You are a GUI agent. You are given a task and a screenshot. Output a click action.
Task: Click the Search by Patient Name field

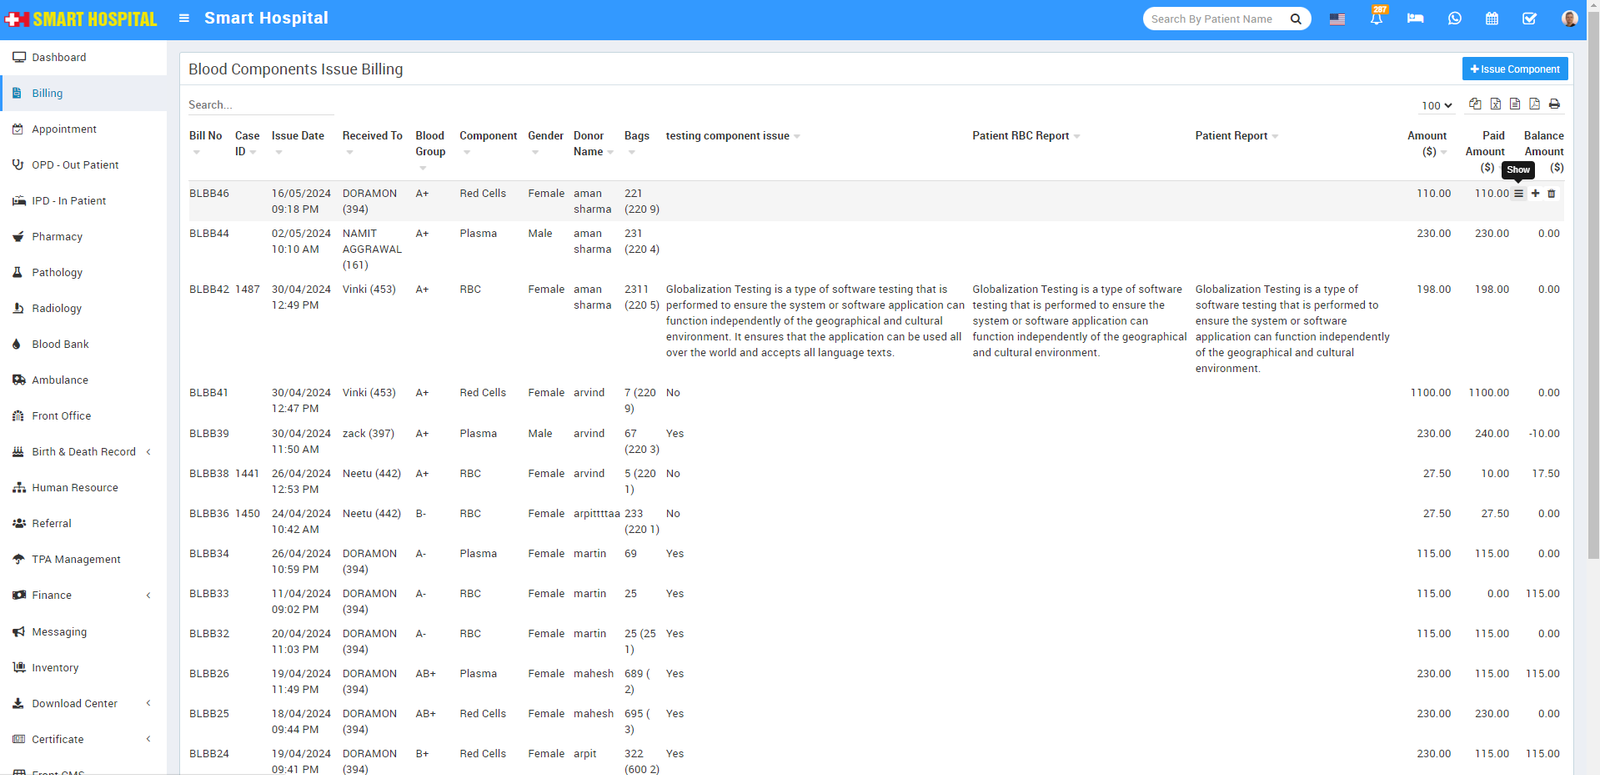click(1216, 19)
